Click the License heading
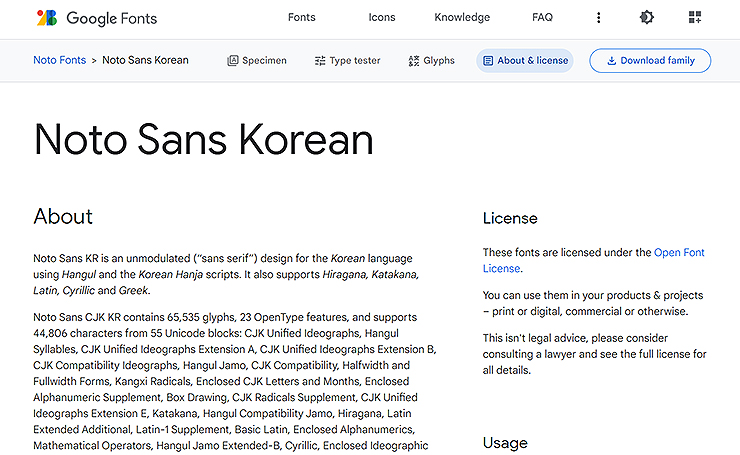740x455 pixels. 510,218
